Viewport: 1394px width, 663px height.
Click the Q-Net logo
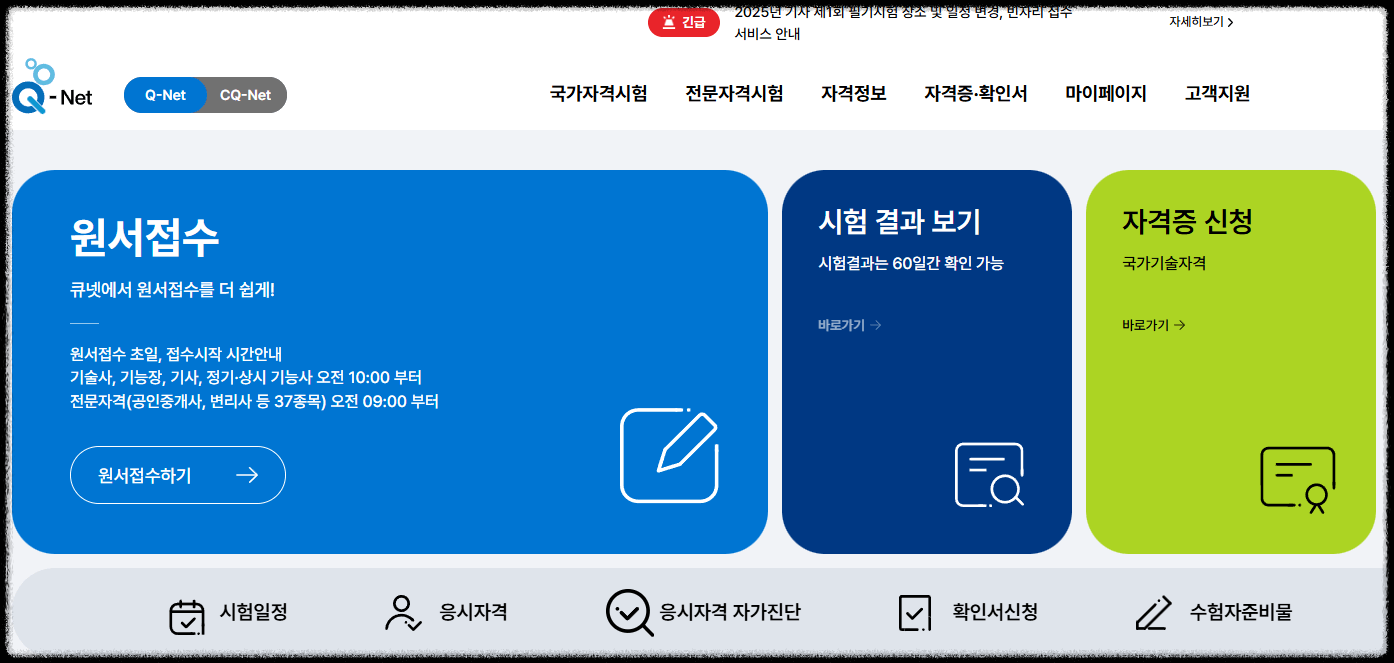[52, 95]
